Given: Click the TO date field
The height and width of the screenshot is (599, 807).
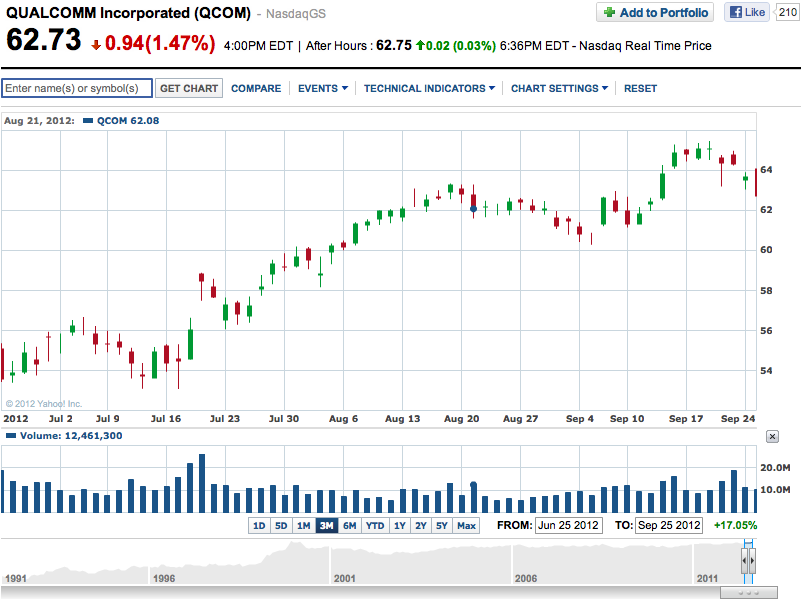Looking at the screenshot, I should coord(669,525).
